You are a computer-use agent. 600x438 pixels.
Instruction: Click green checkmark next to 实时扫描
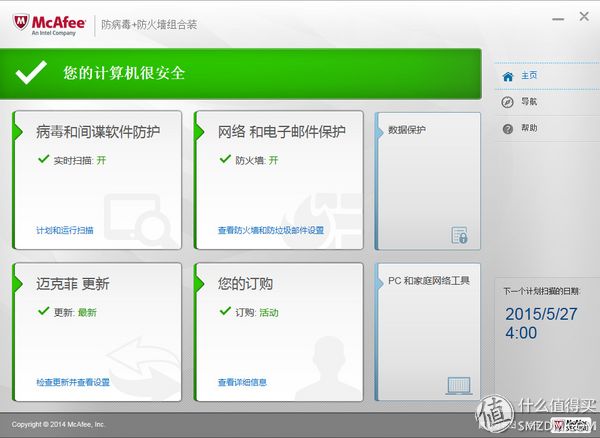coord(44,158)
